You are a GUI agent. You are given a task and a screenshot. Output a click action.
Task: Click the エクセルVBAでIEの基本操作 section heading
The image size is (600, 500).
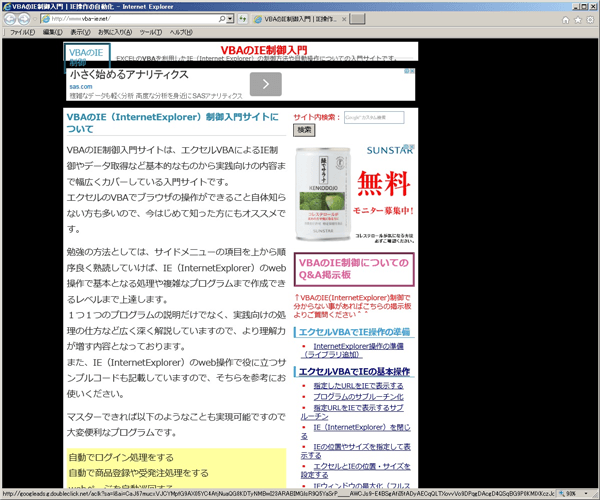pyautogui.click(x=354, y=371)
